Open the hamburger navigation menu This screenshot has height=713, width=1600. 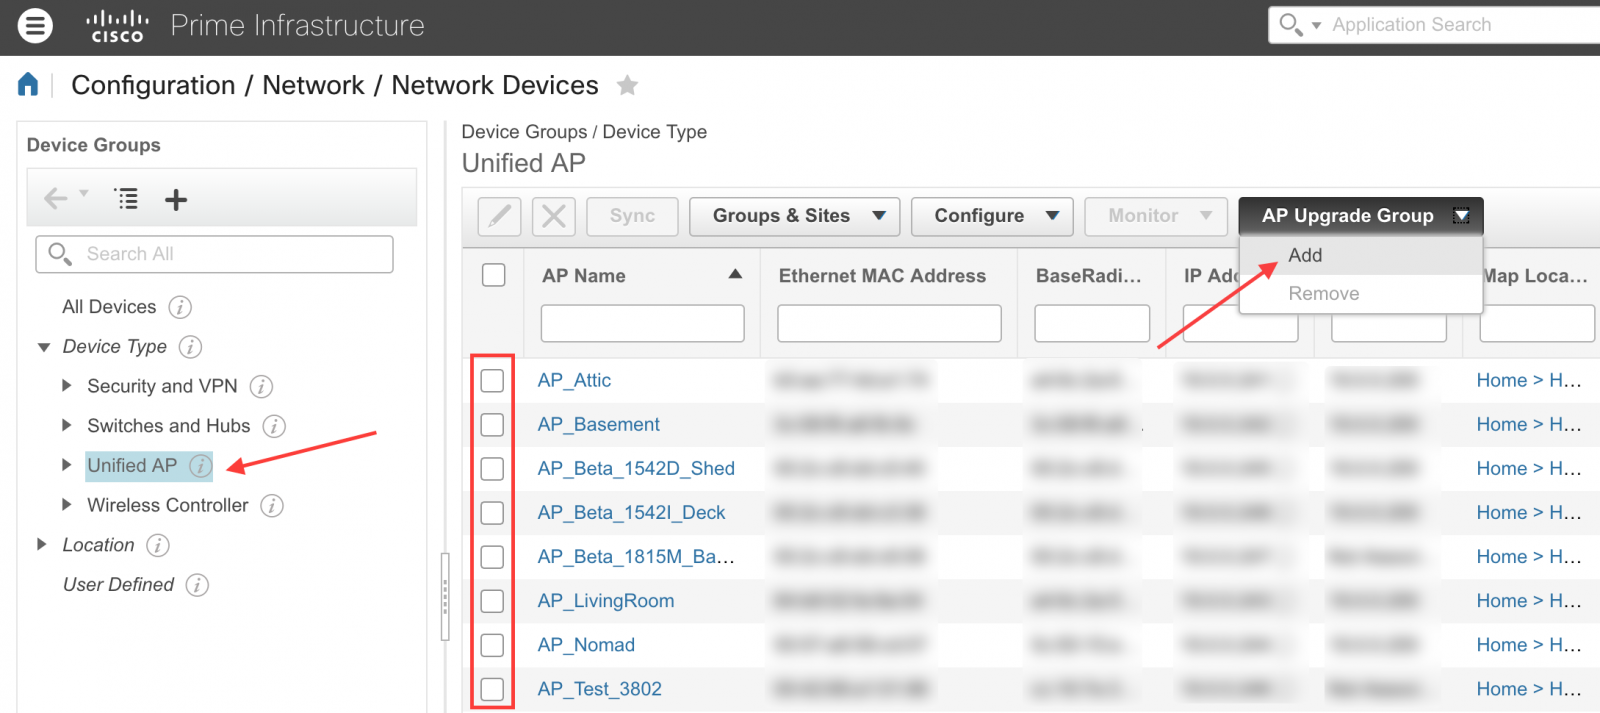[x=36, y=25]
